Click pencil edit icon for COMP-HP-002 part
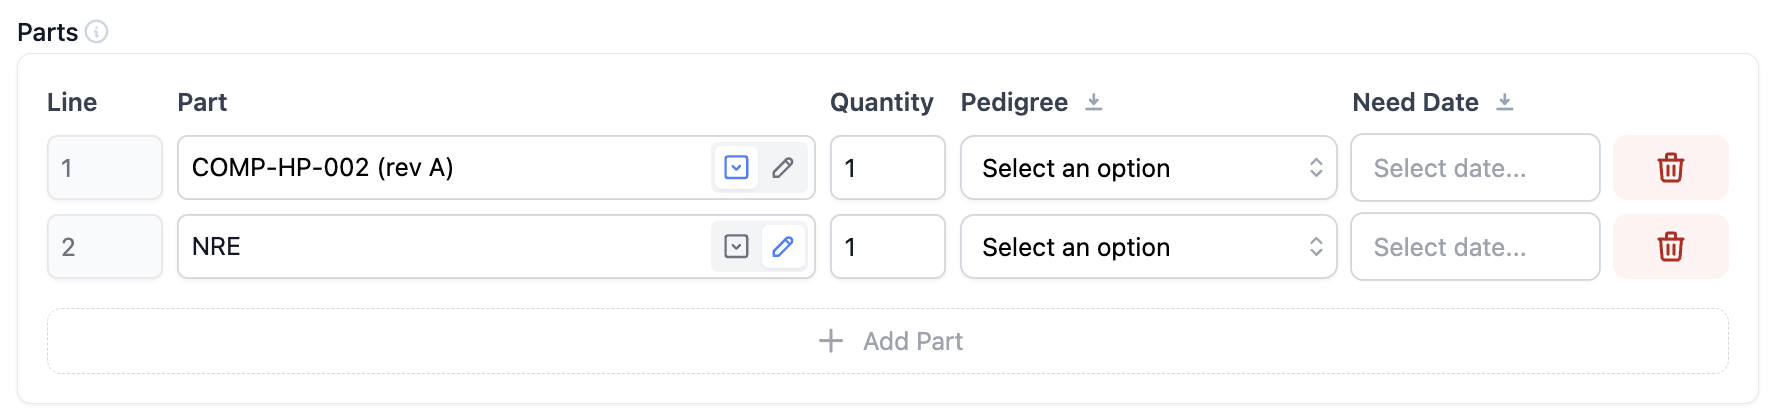 [x=783, y=168]
